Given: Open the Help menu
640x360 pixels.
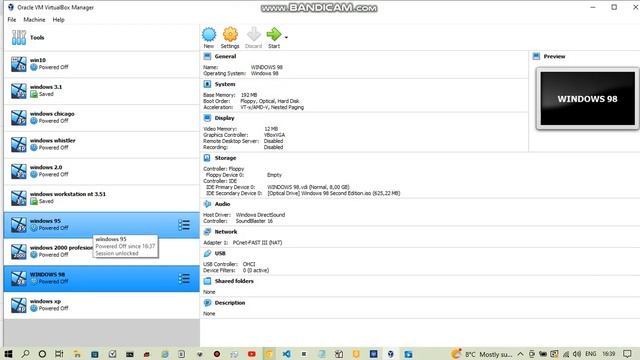Looking at the screenshot, I should 58,20.
